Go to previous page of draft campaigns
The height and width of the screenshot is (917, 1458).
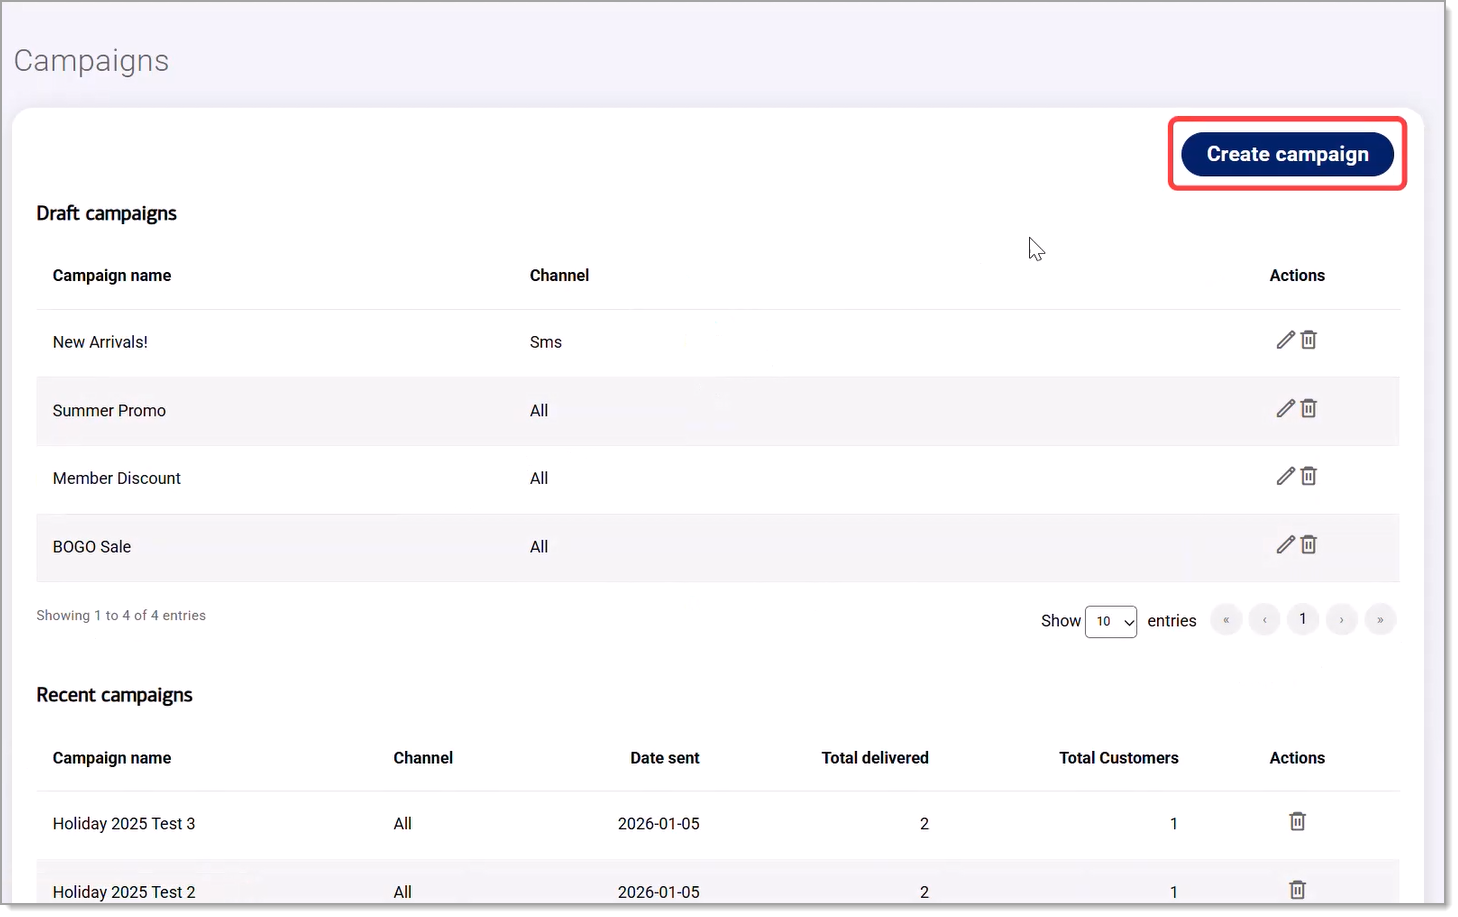coord(1264,620)
